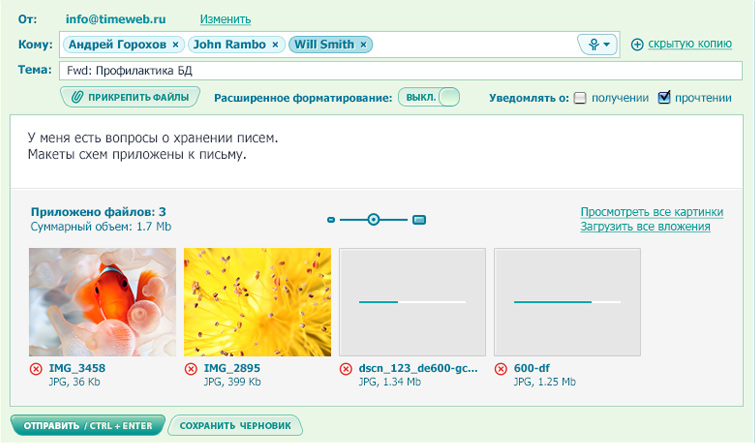This screenshot has height=443, width=755.
Task: Delete attachment 600-df with red x
Action: (501, 369)
